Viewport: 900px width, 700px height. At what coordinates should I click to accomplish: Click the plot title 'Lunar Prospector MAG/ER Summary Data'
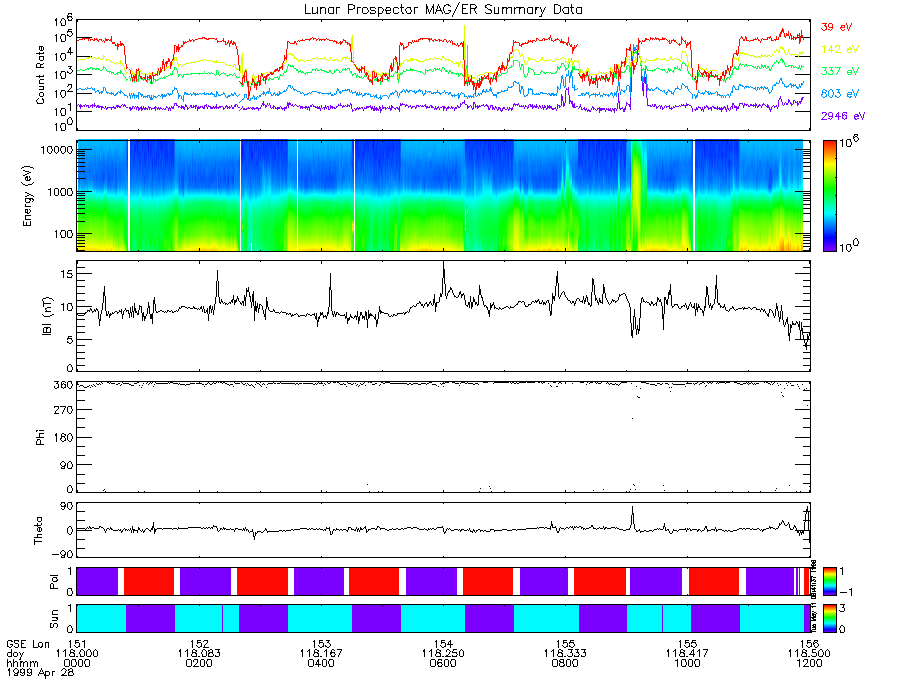click(443, 10)
